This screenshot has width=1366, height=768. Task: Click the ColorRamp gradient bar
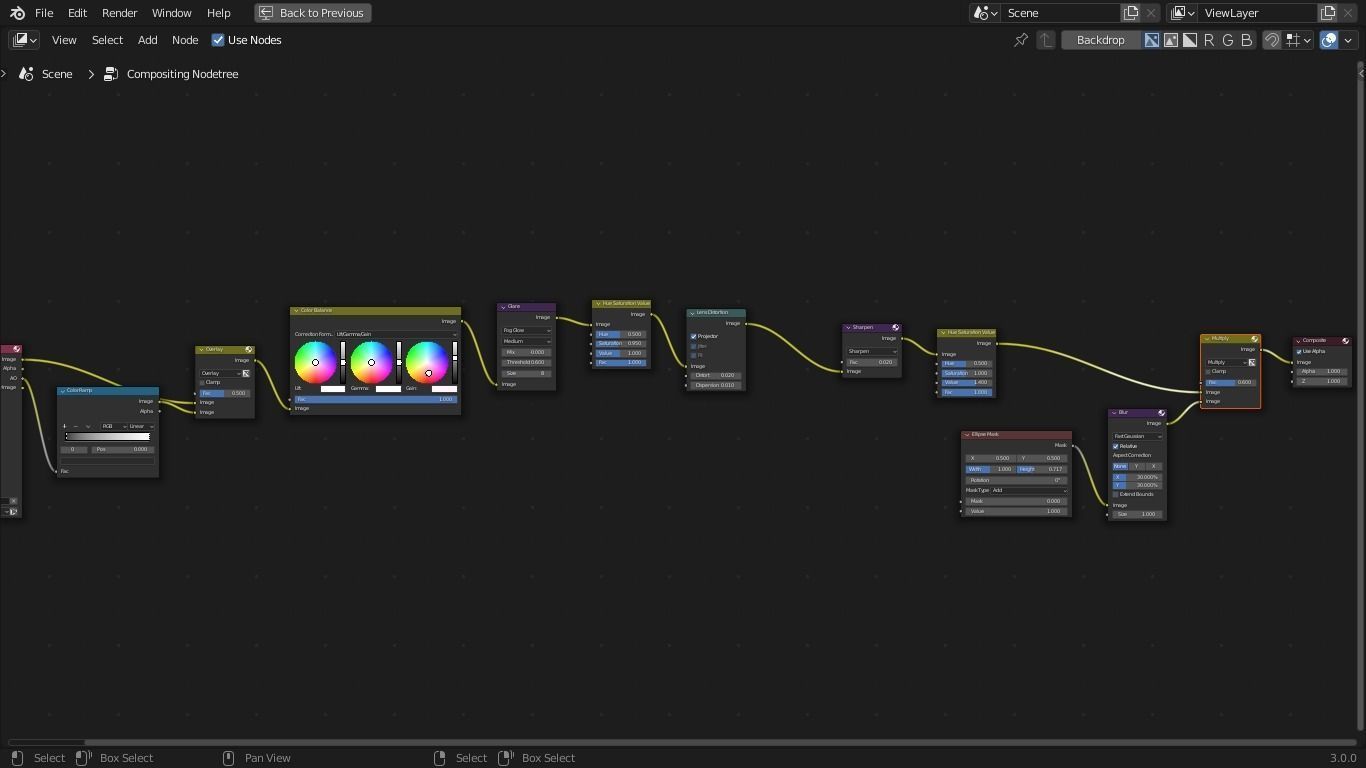[108, 436]
